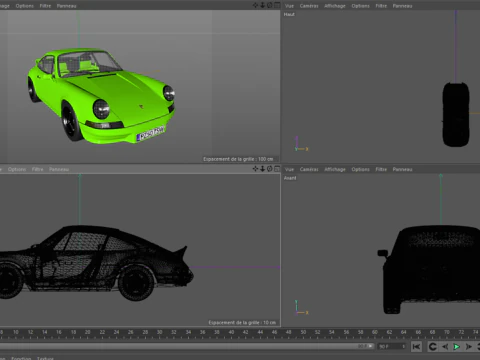Toggle maximize icon of the side-view viewport
Image resolution: width=480 pixels, height=360 pixels.
pos(277,169)
